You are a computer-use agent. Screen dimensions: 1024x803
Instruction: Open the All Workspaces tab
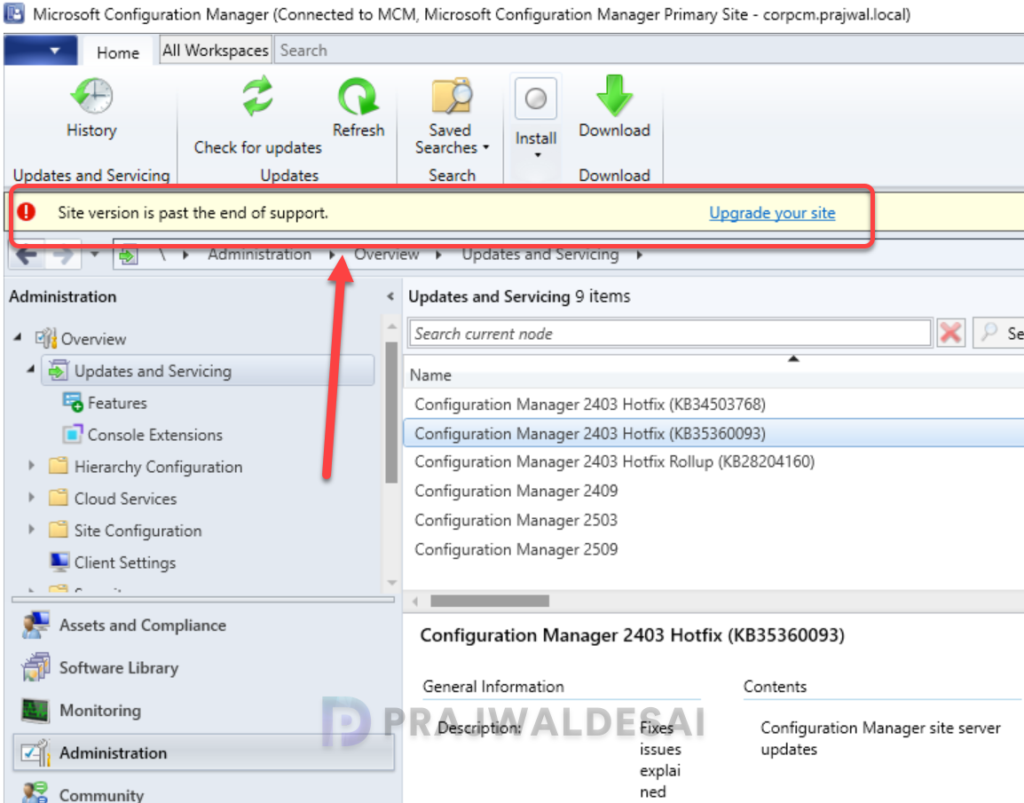tap(215, 51)
